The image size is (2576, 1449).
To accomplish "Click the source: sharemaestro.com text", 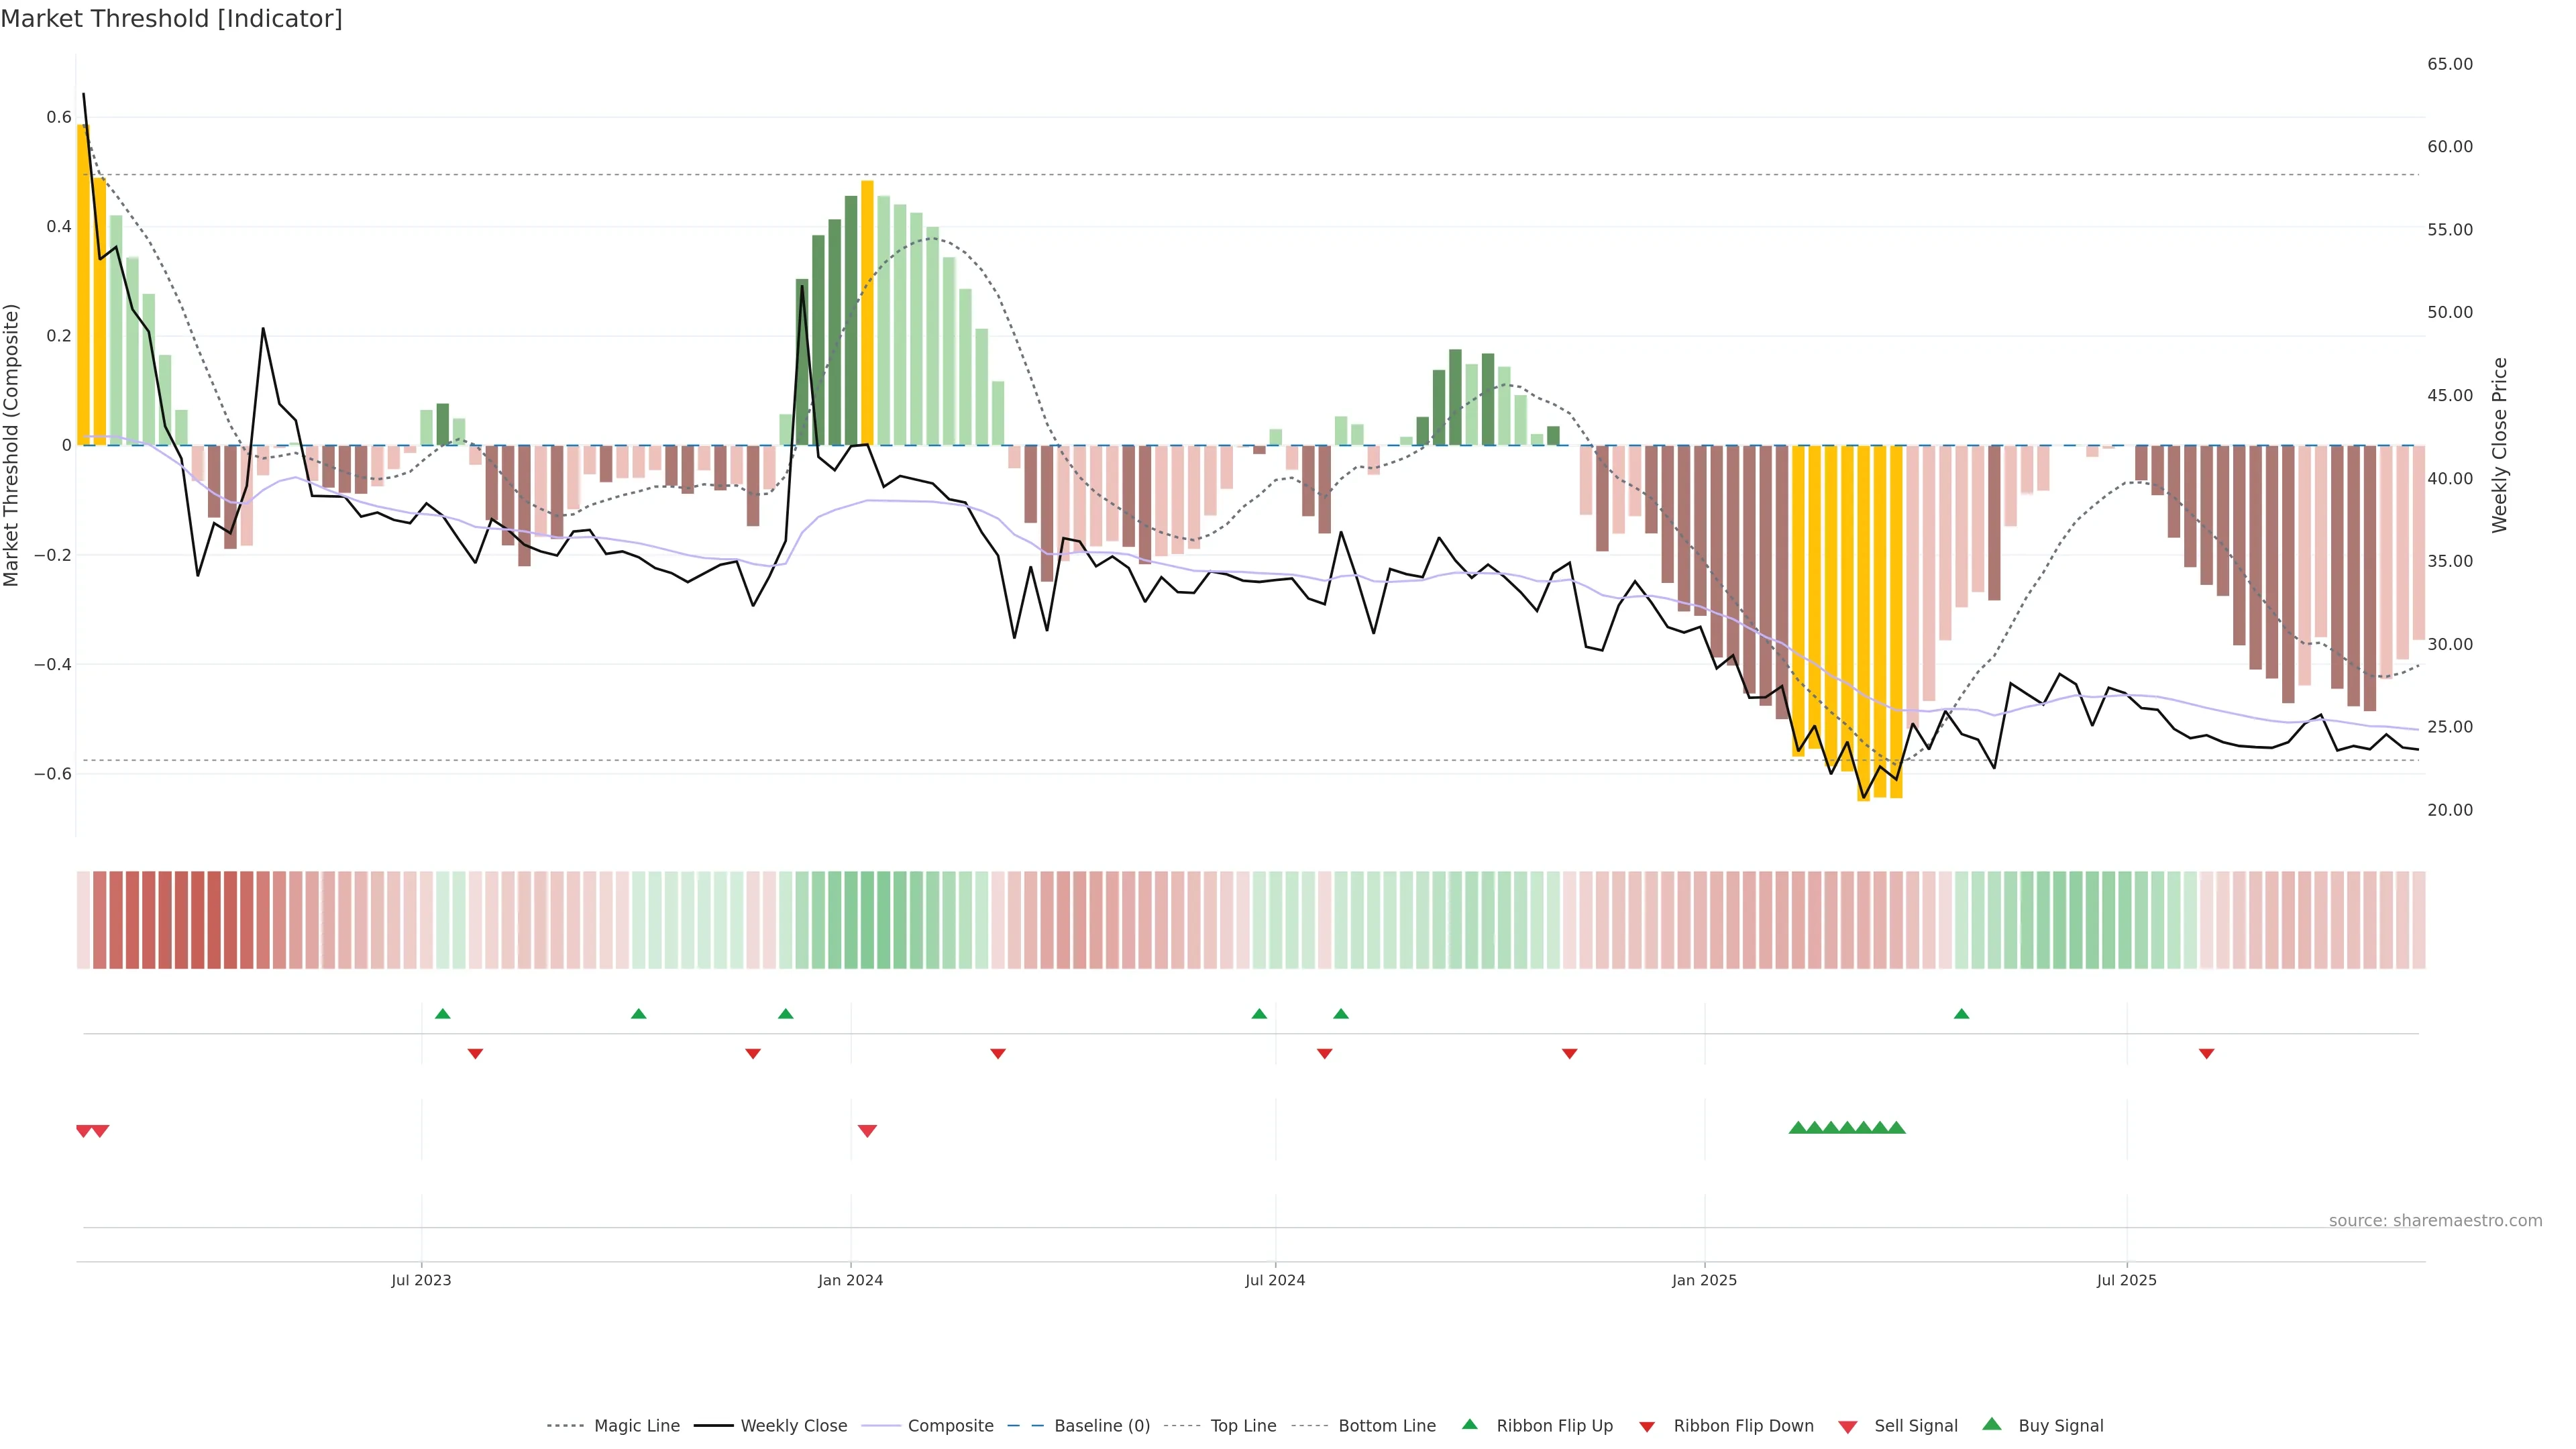I will (x=2435, y=1221).
